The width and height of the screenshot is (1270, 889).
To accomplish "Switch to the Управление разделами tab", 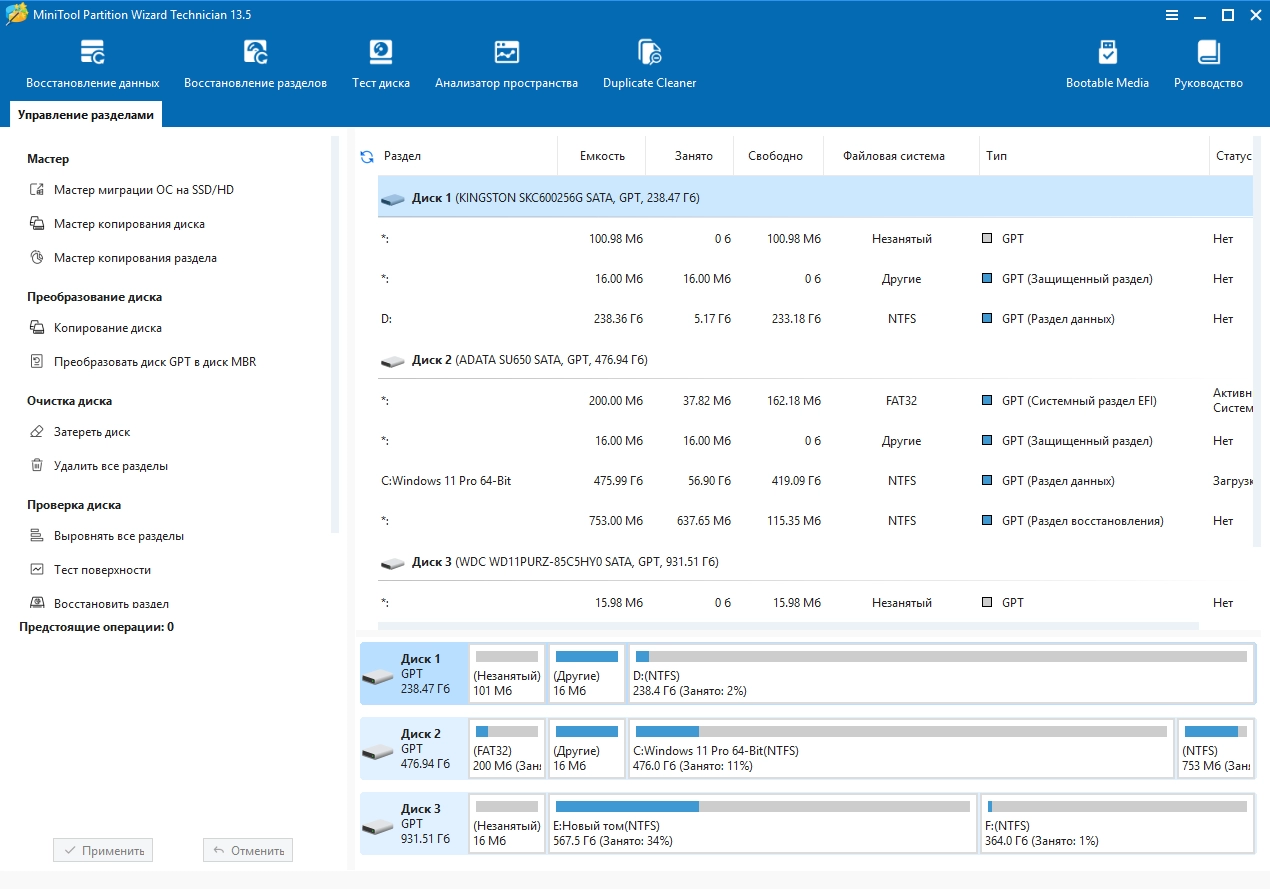I will (86, 115).
